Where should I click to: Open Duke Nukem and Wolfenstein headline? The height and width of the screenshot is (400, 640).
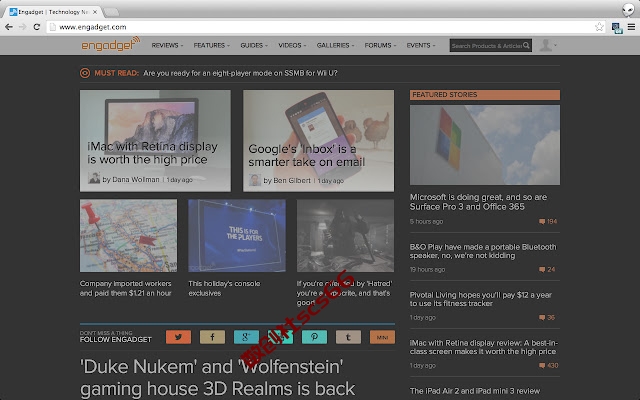tap(218, 378)
